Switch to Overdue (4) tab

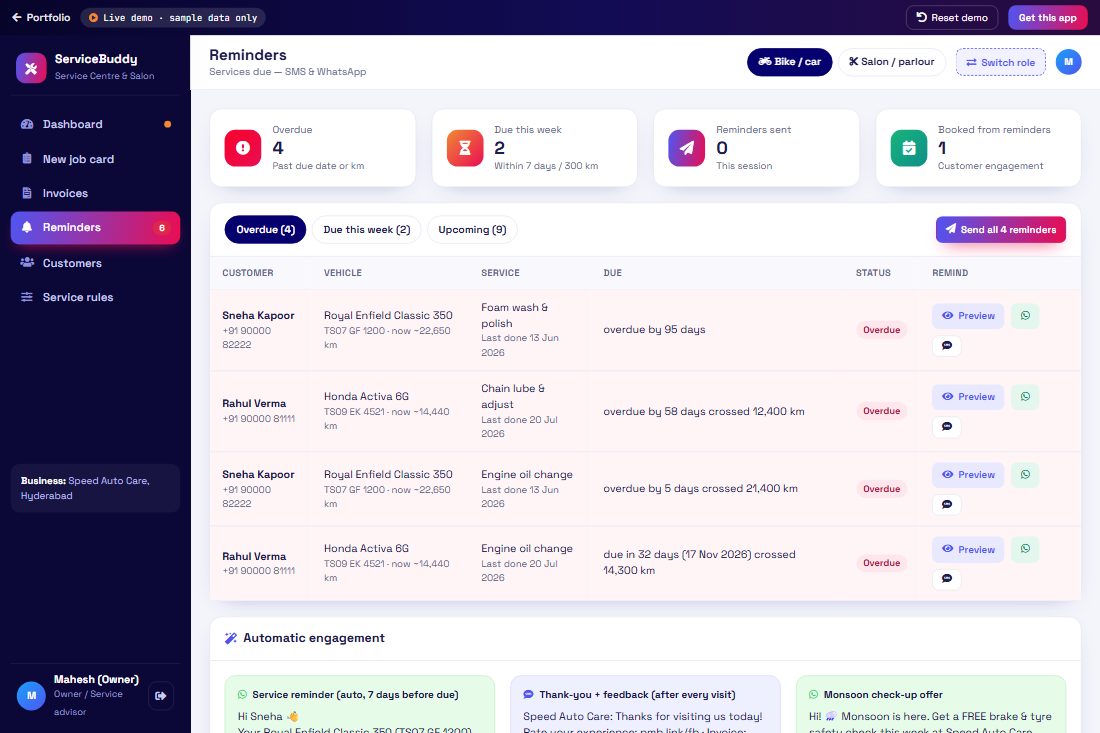coord(265,230)
